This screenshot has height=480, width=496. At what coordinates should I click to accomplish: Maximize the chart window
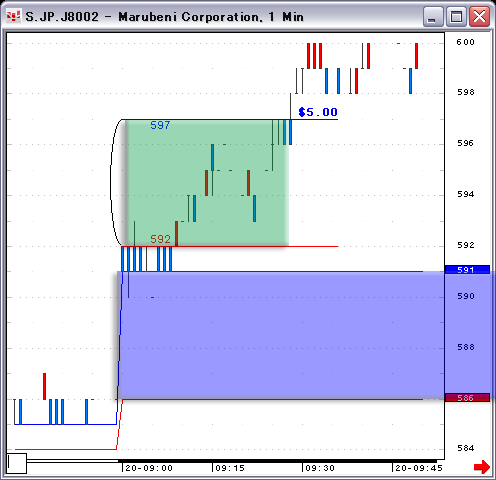point(456,16)
